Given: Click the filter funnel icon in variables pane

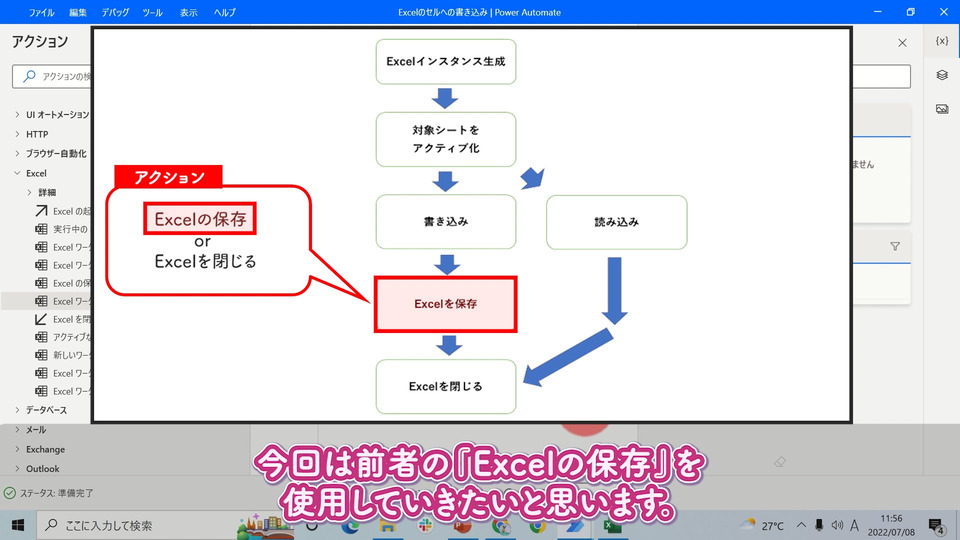Looking at the screenshot, I should click(894, 246).
